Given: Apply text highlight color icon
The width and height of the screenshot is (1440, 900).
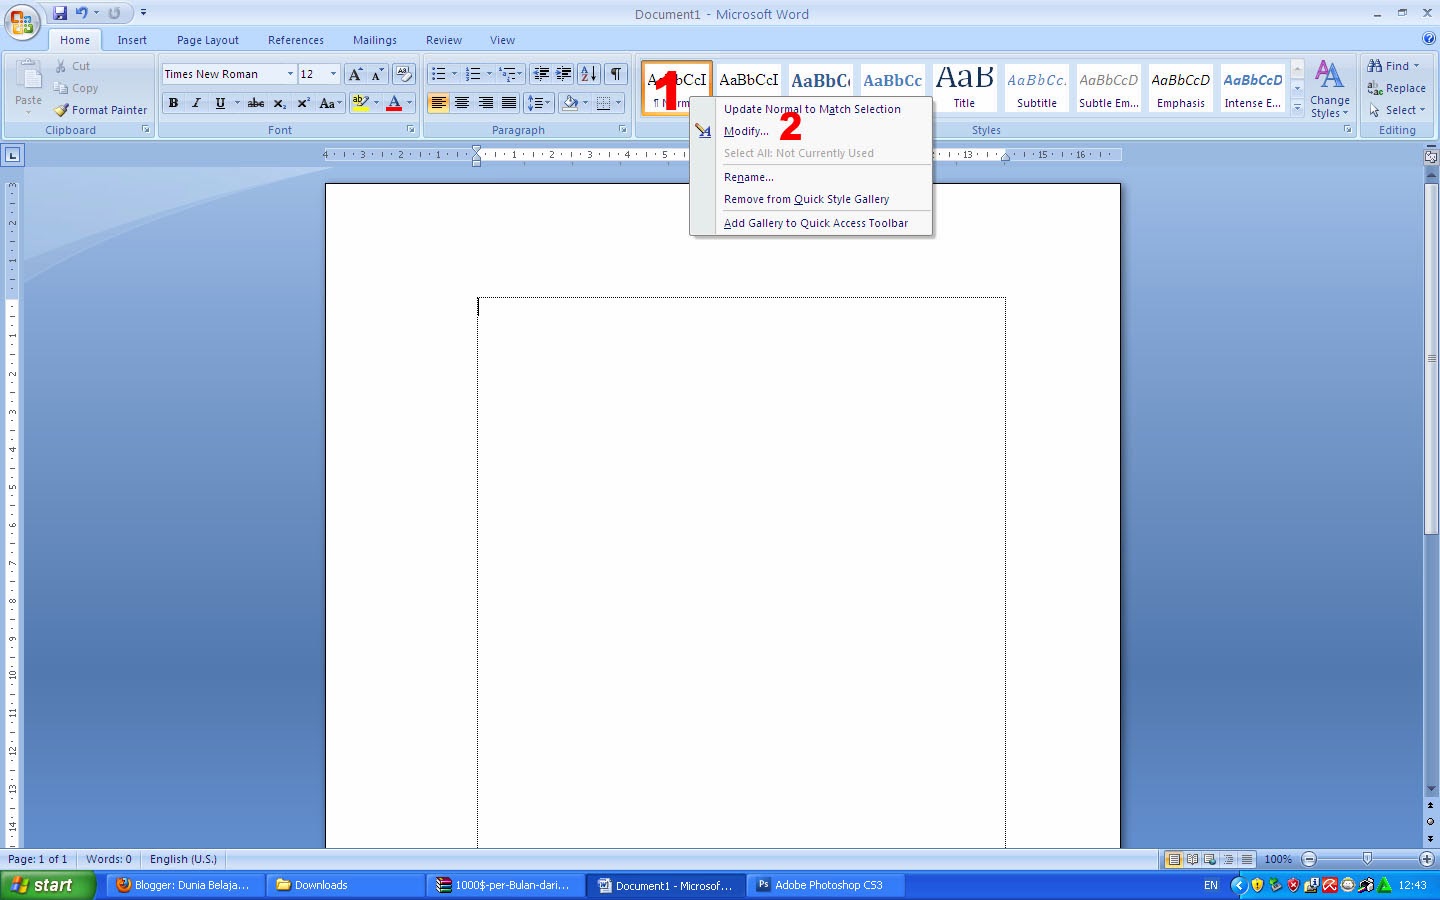Looking at the screenshot, I should point(362,102).
